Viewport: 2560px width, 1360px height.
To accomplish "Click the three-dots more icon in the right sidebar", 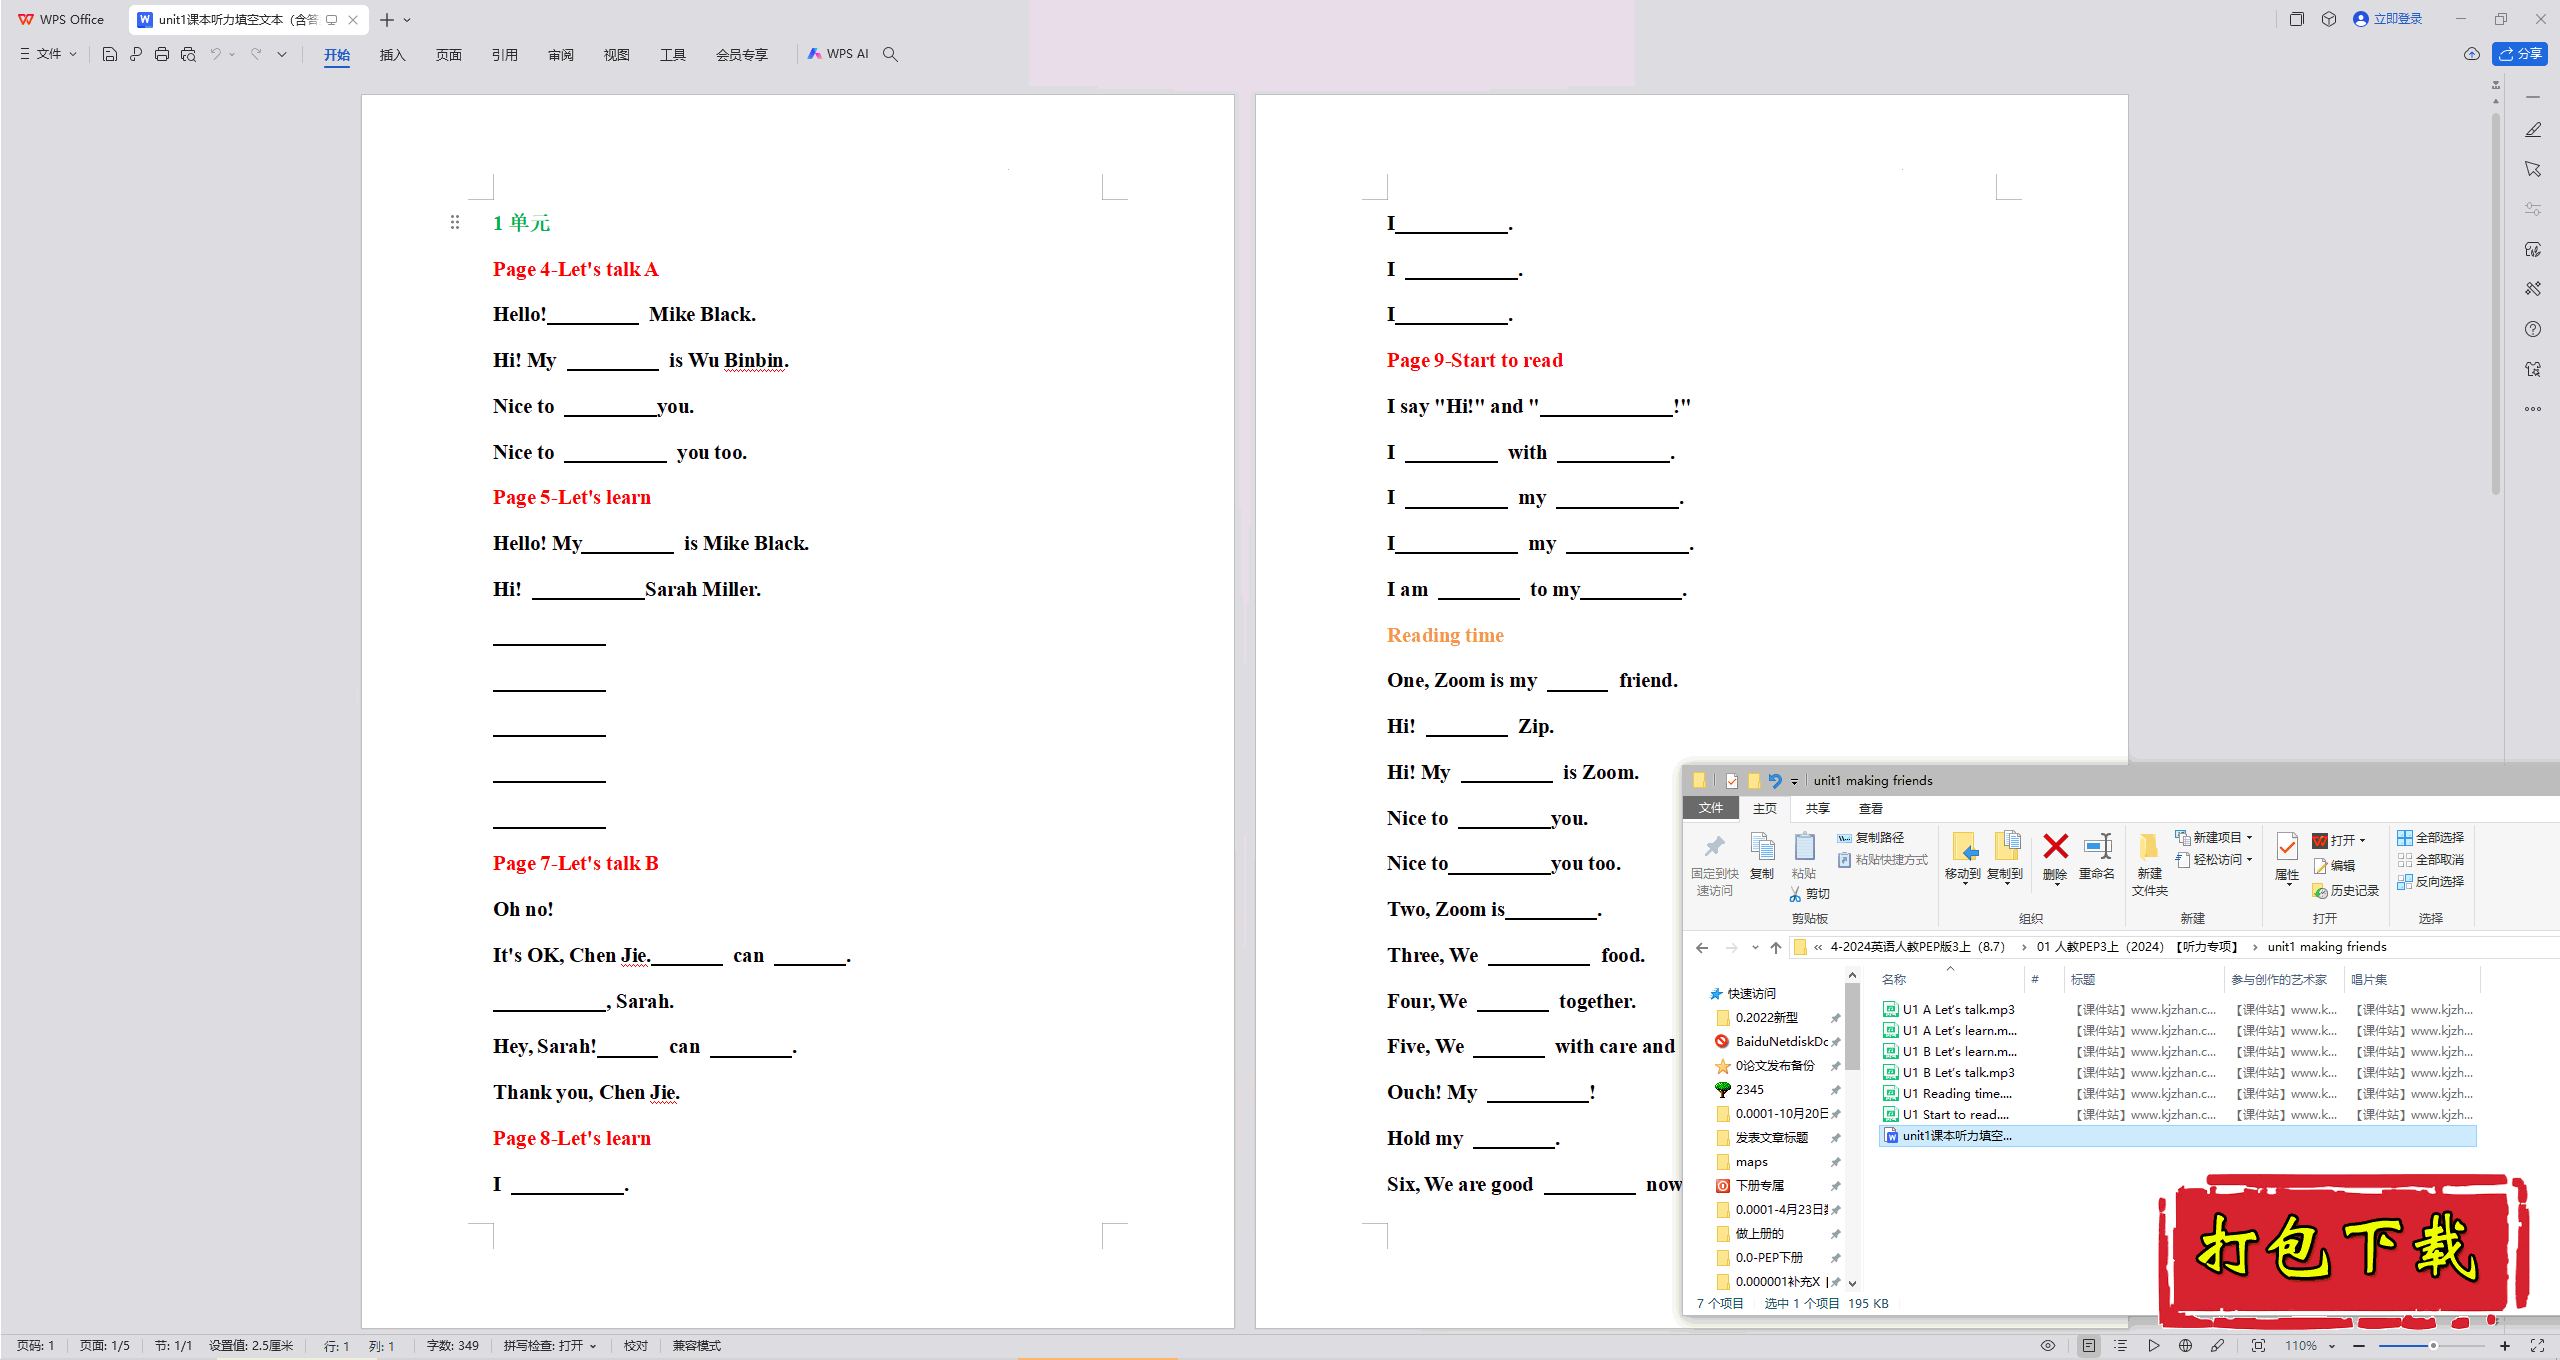I will tap(2533, 409).
